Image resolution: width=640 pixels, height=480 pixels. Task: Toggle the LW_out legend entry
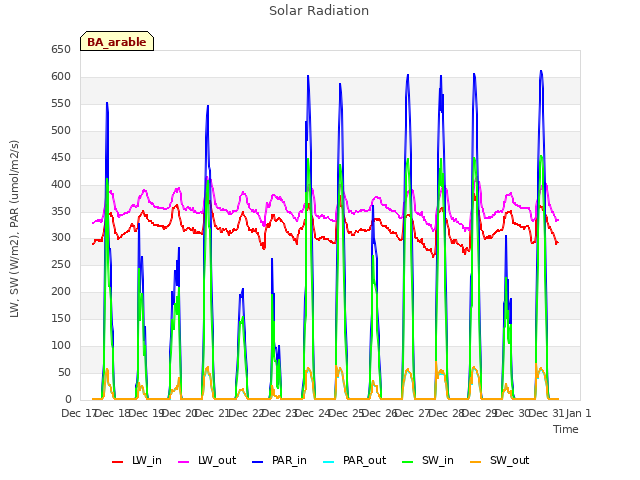click(x=207, y=461)
